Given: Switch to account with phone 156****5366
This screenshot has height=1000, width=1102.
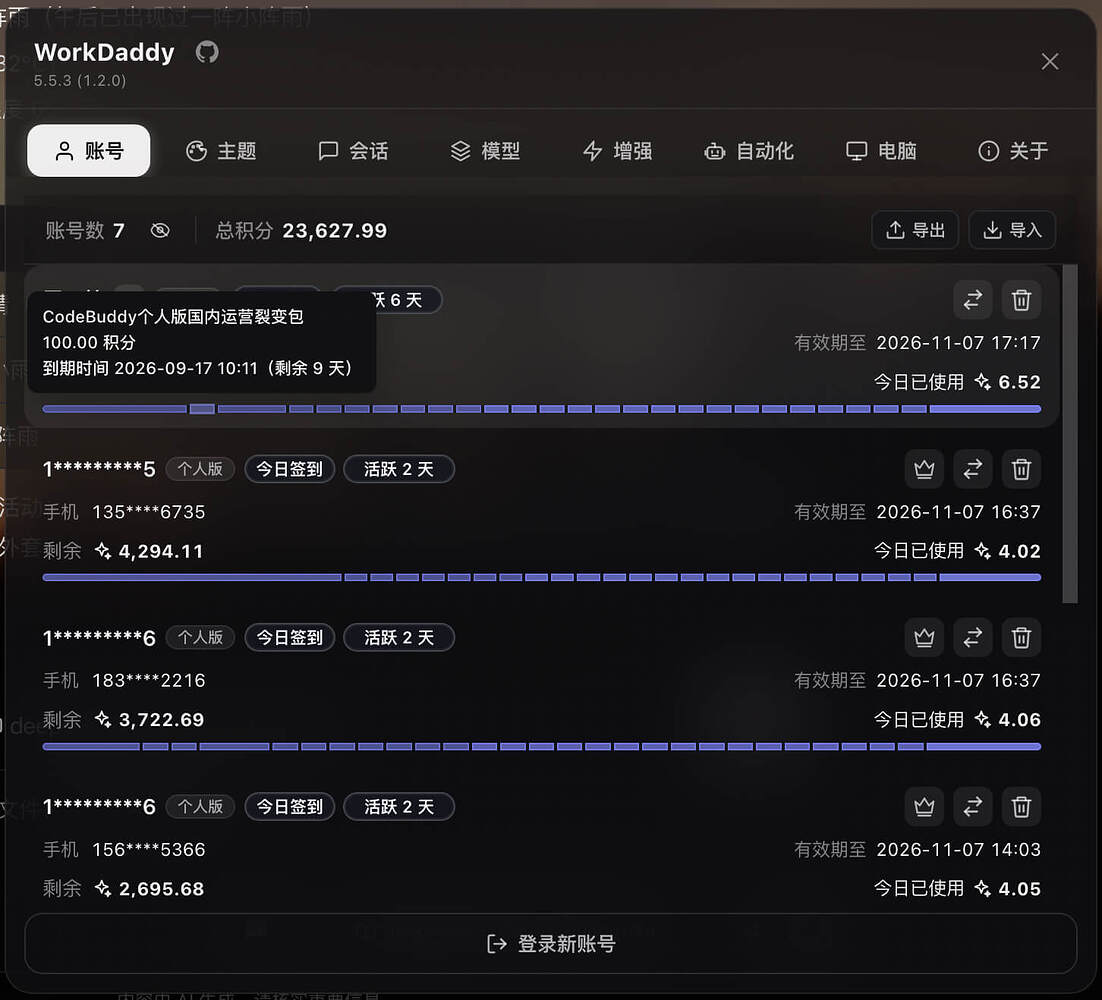Looking at the screenshot, I should [973, 806].
